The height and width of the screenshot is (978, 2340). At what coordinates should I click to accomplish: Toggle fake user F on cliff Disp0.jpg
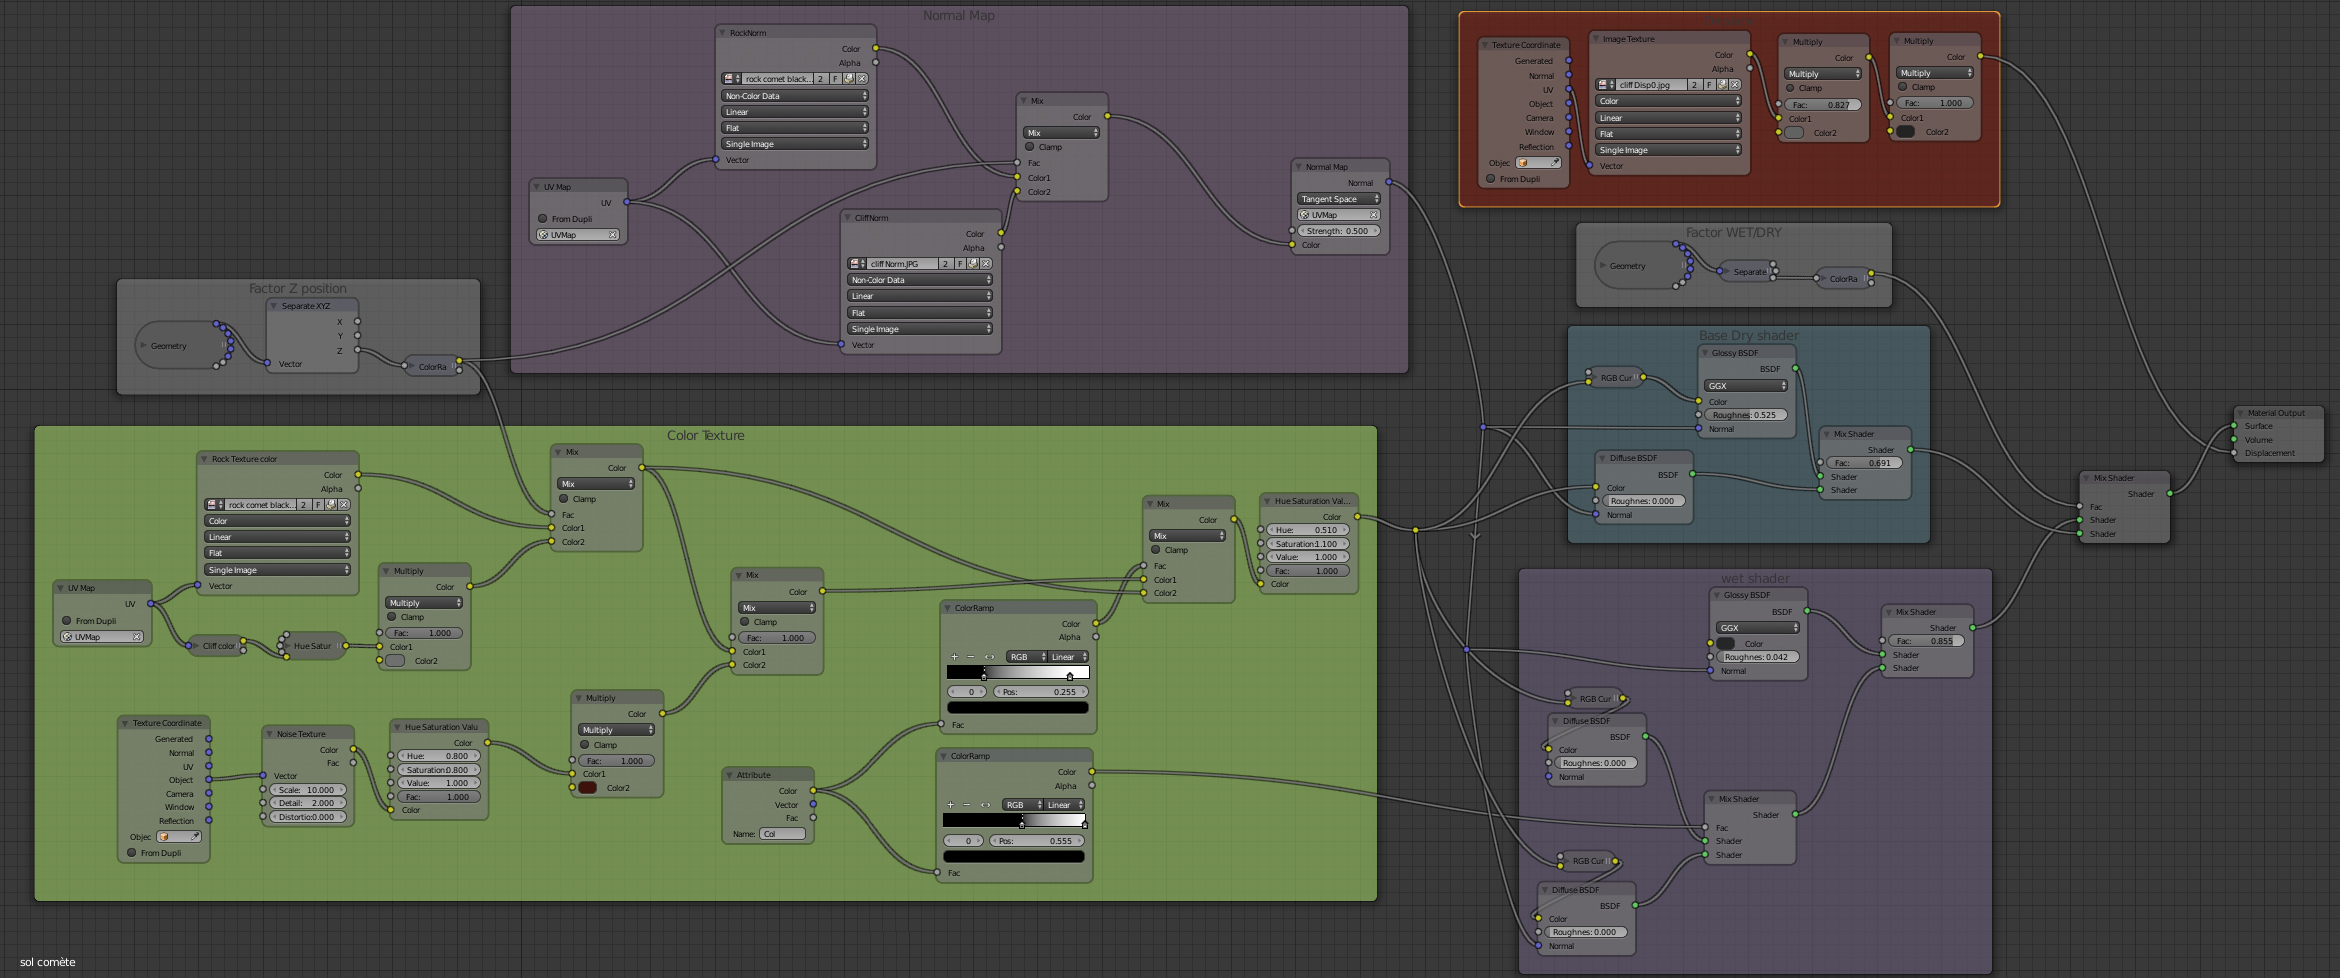1709,85
